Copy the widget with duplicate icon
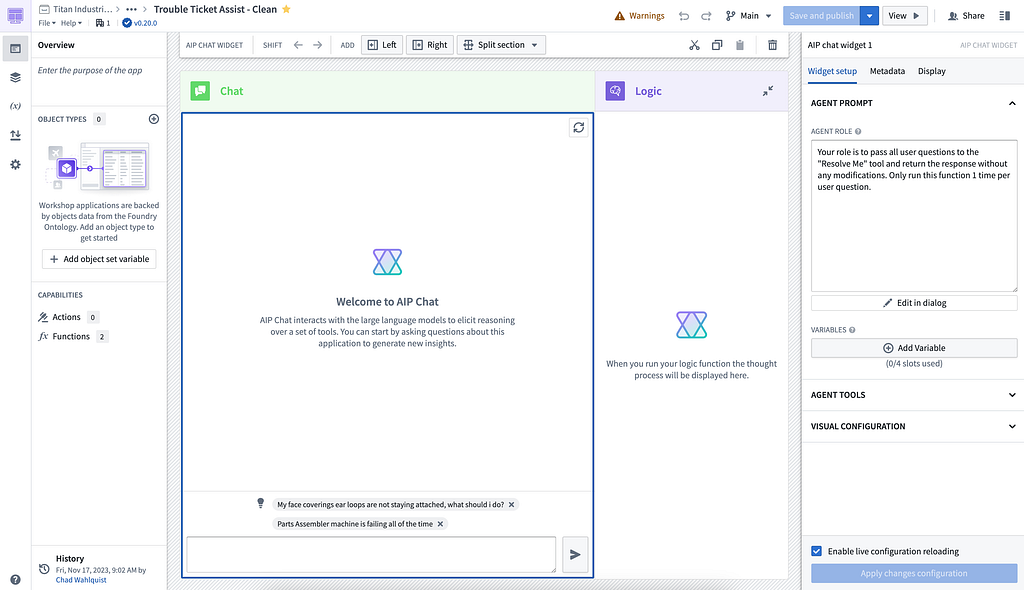 (717, 45)
